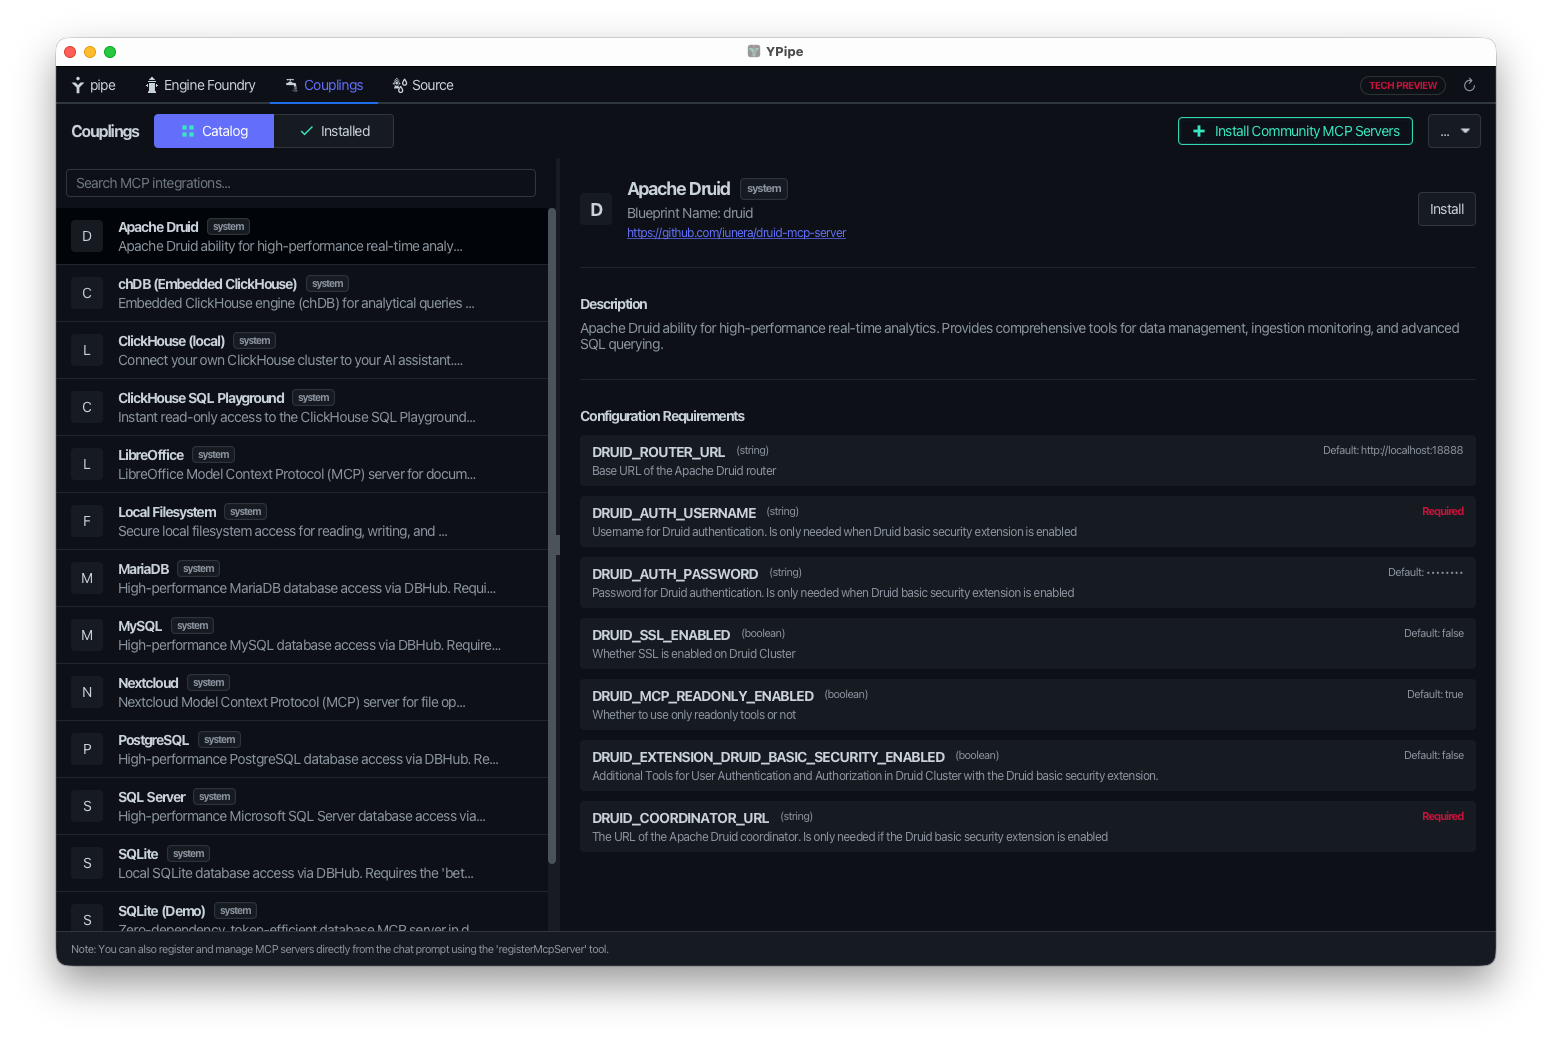Select MariaDB in the list
1552x1040 pixels.
click(302, 578)
